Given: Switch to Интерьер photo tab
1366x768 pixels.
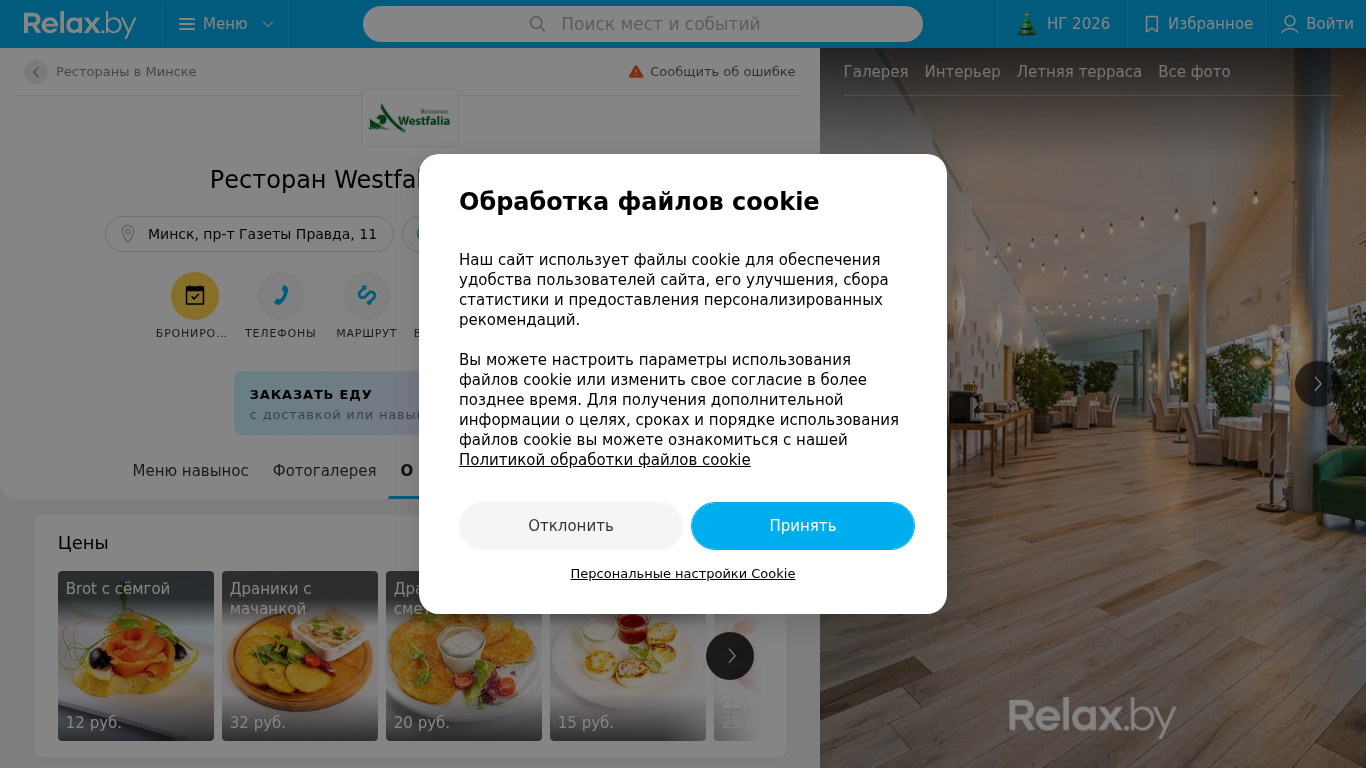Looking at the screenshot, I should [962, 72].
